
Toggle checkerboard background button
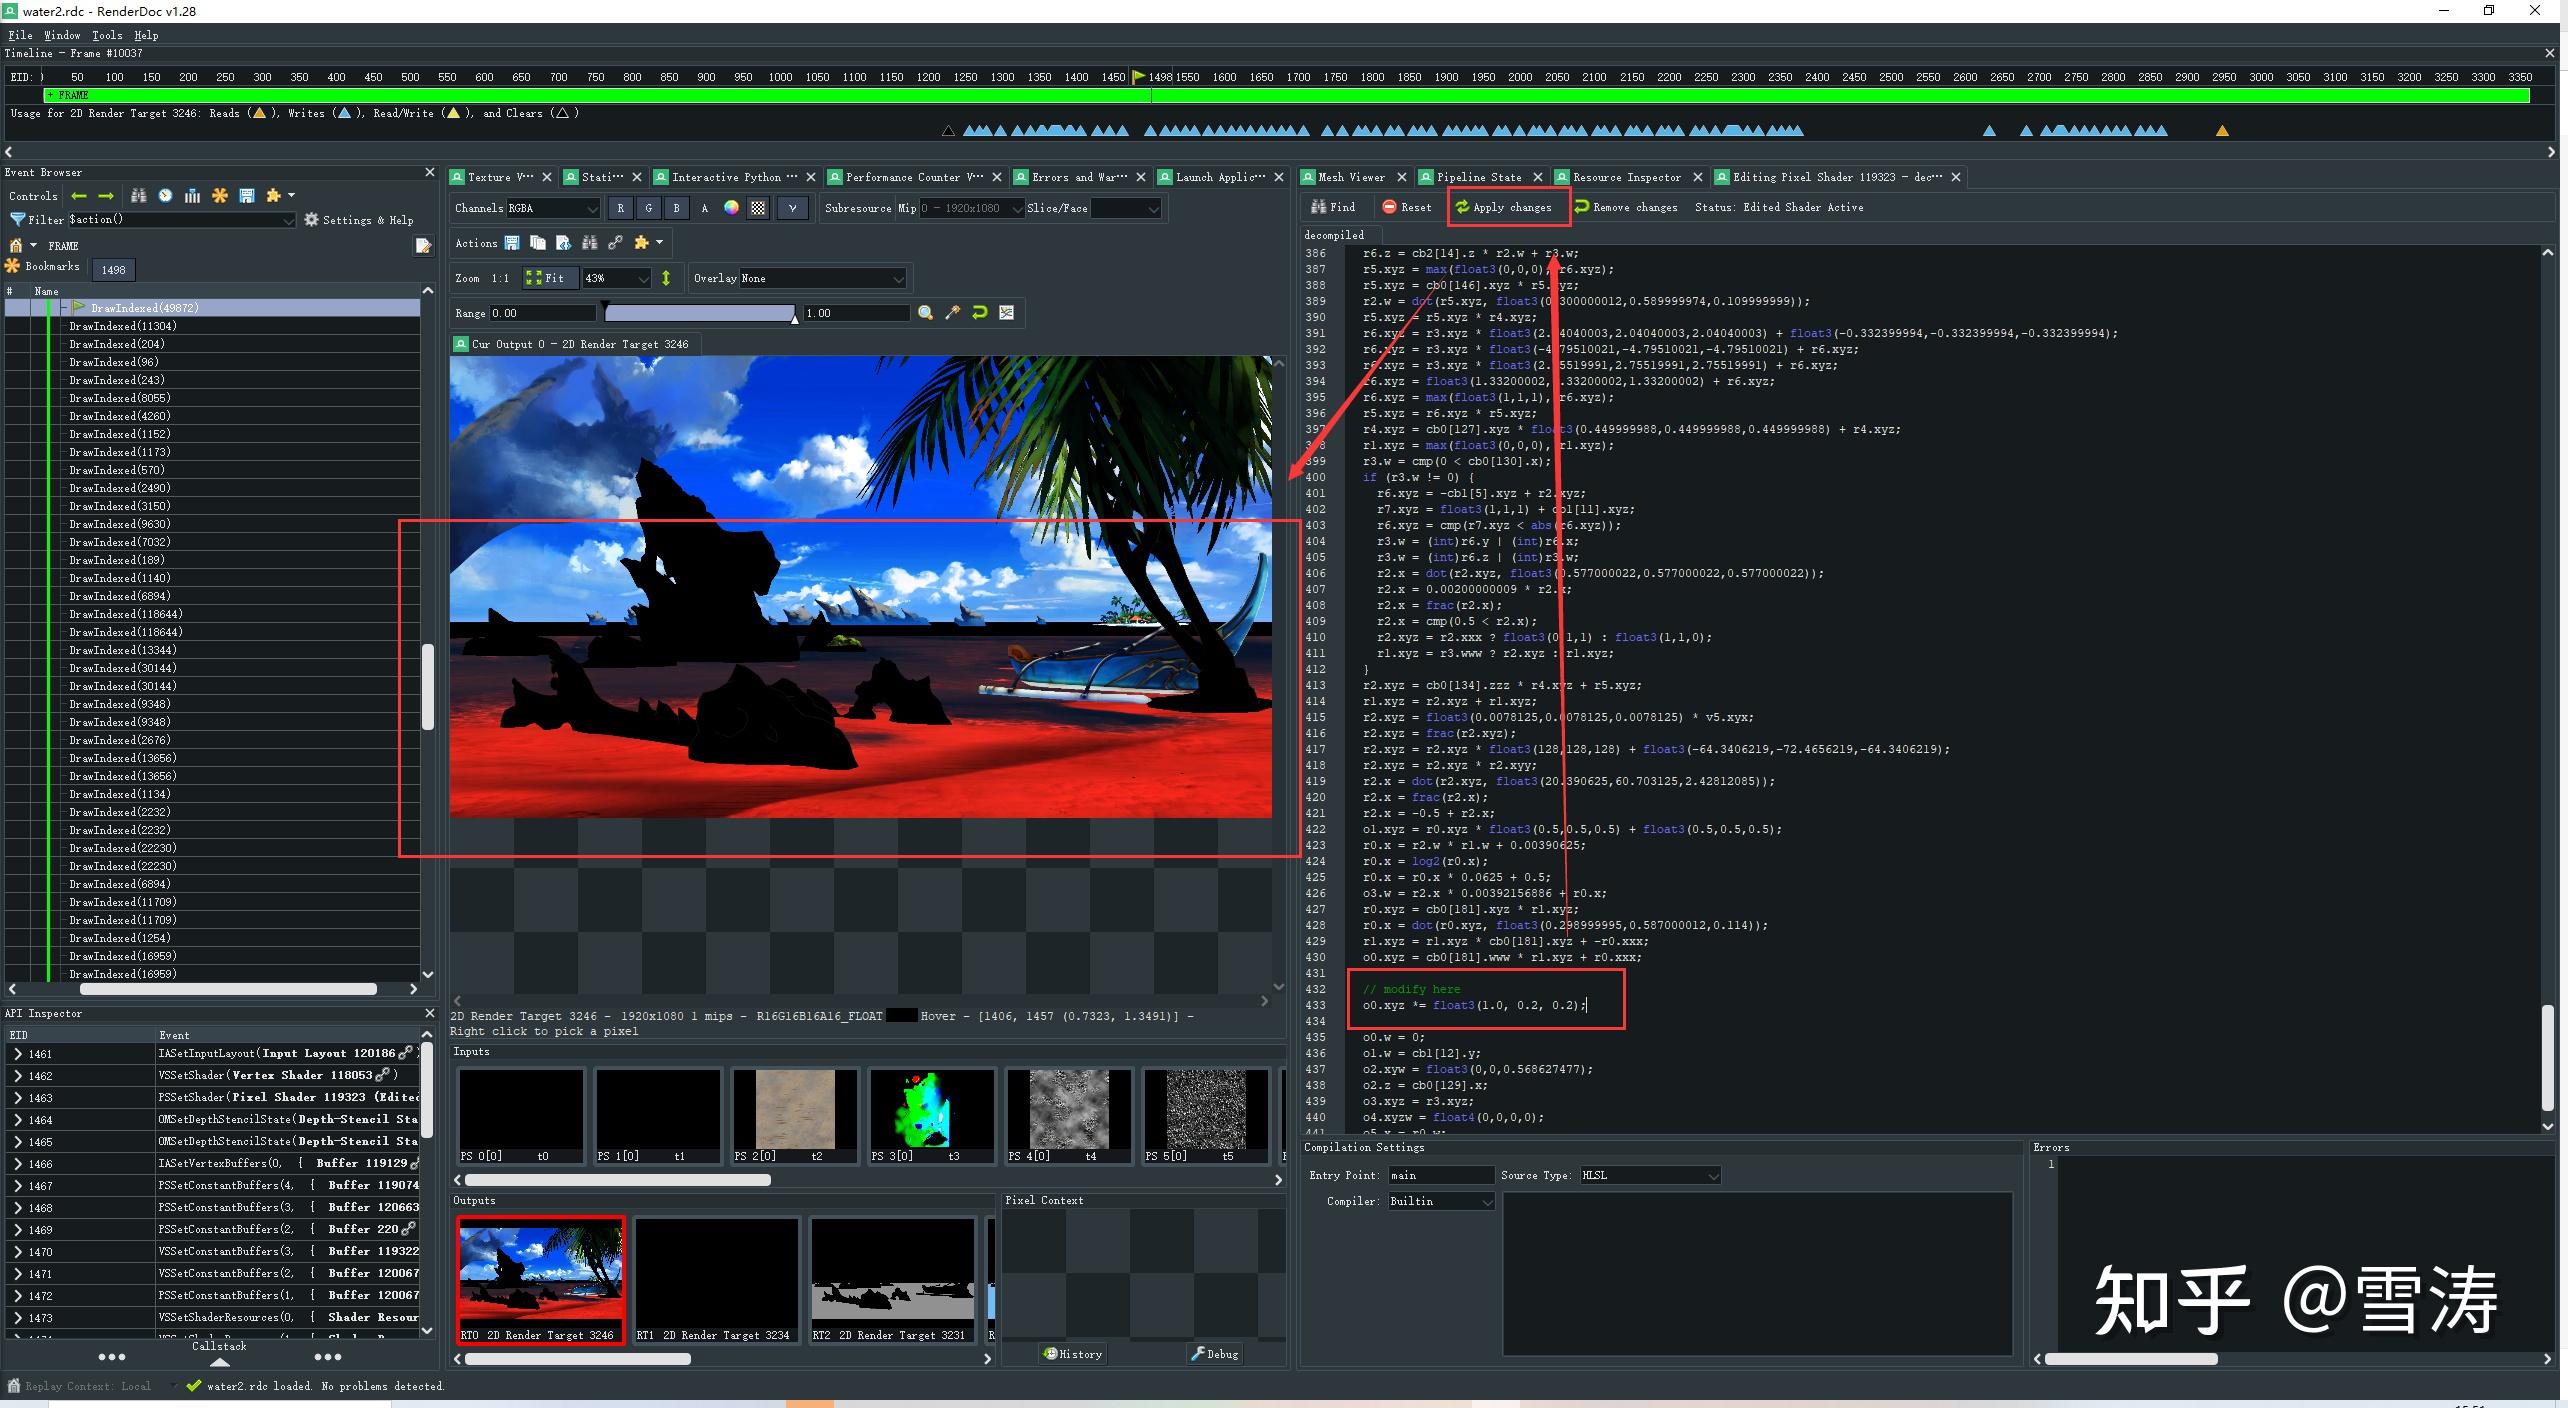(x=759, y=208)
